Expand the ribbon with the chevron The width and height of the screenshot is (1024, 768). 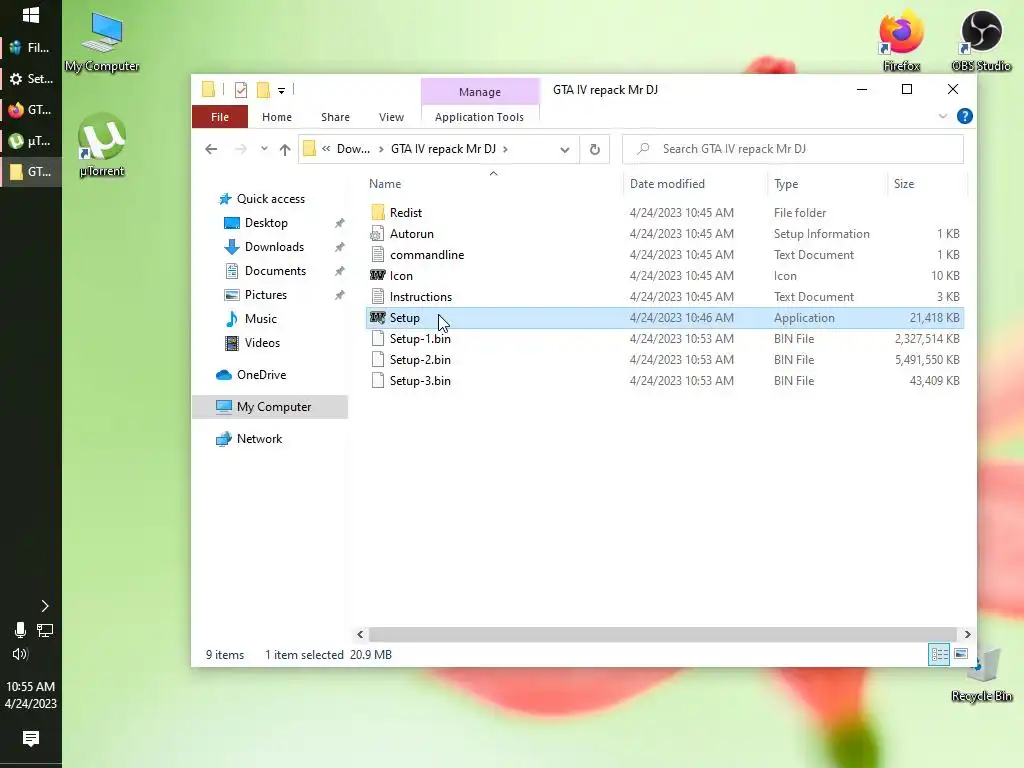click(x=943, y=116)
